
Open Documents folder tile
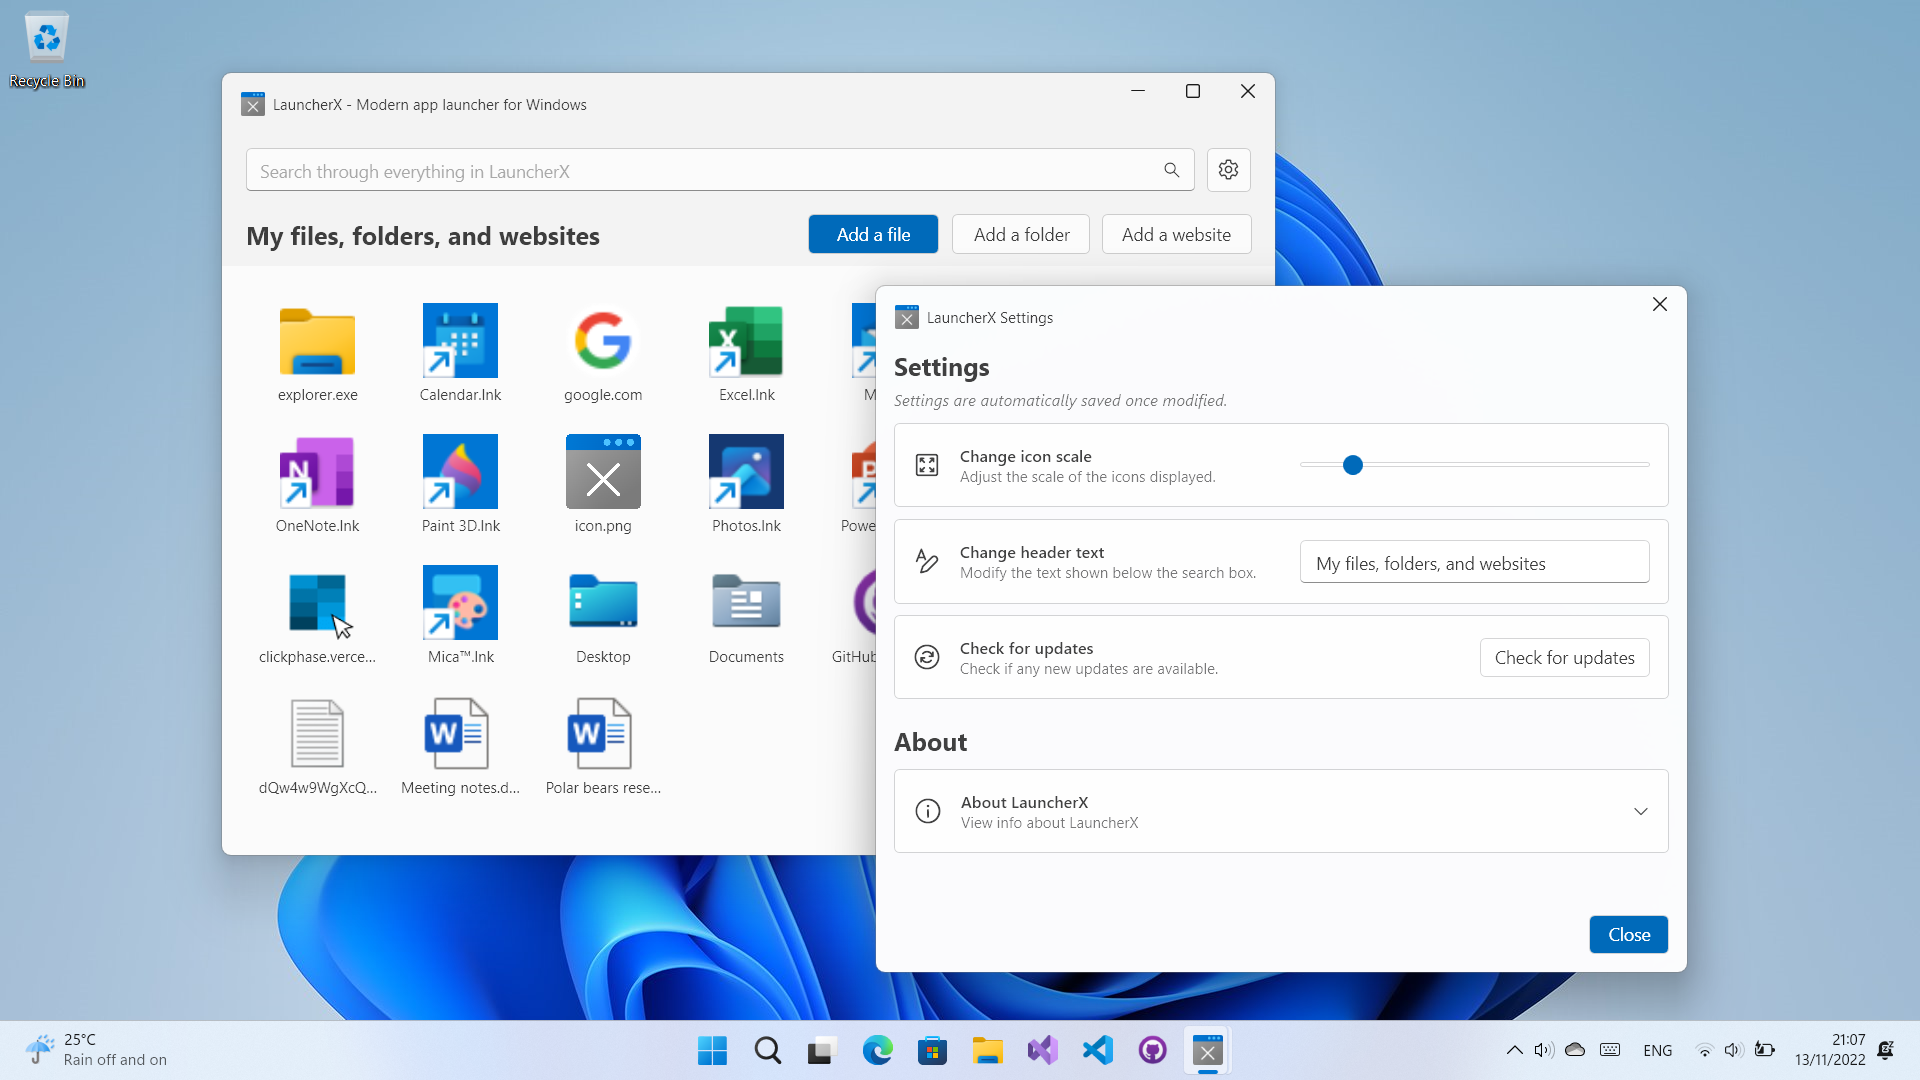(746, 616)
